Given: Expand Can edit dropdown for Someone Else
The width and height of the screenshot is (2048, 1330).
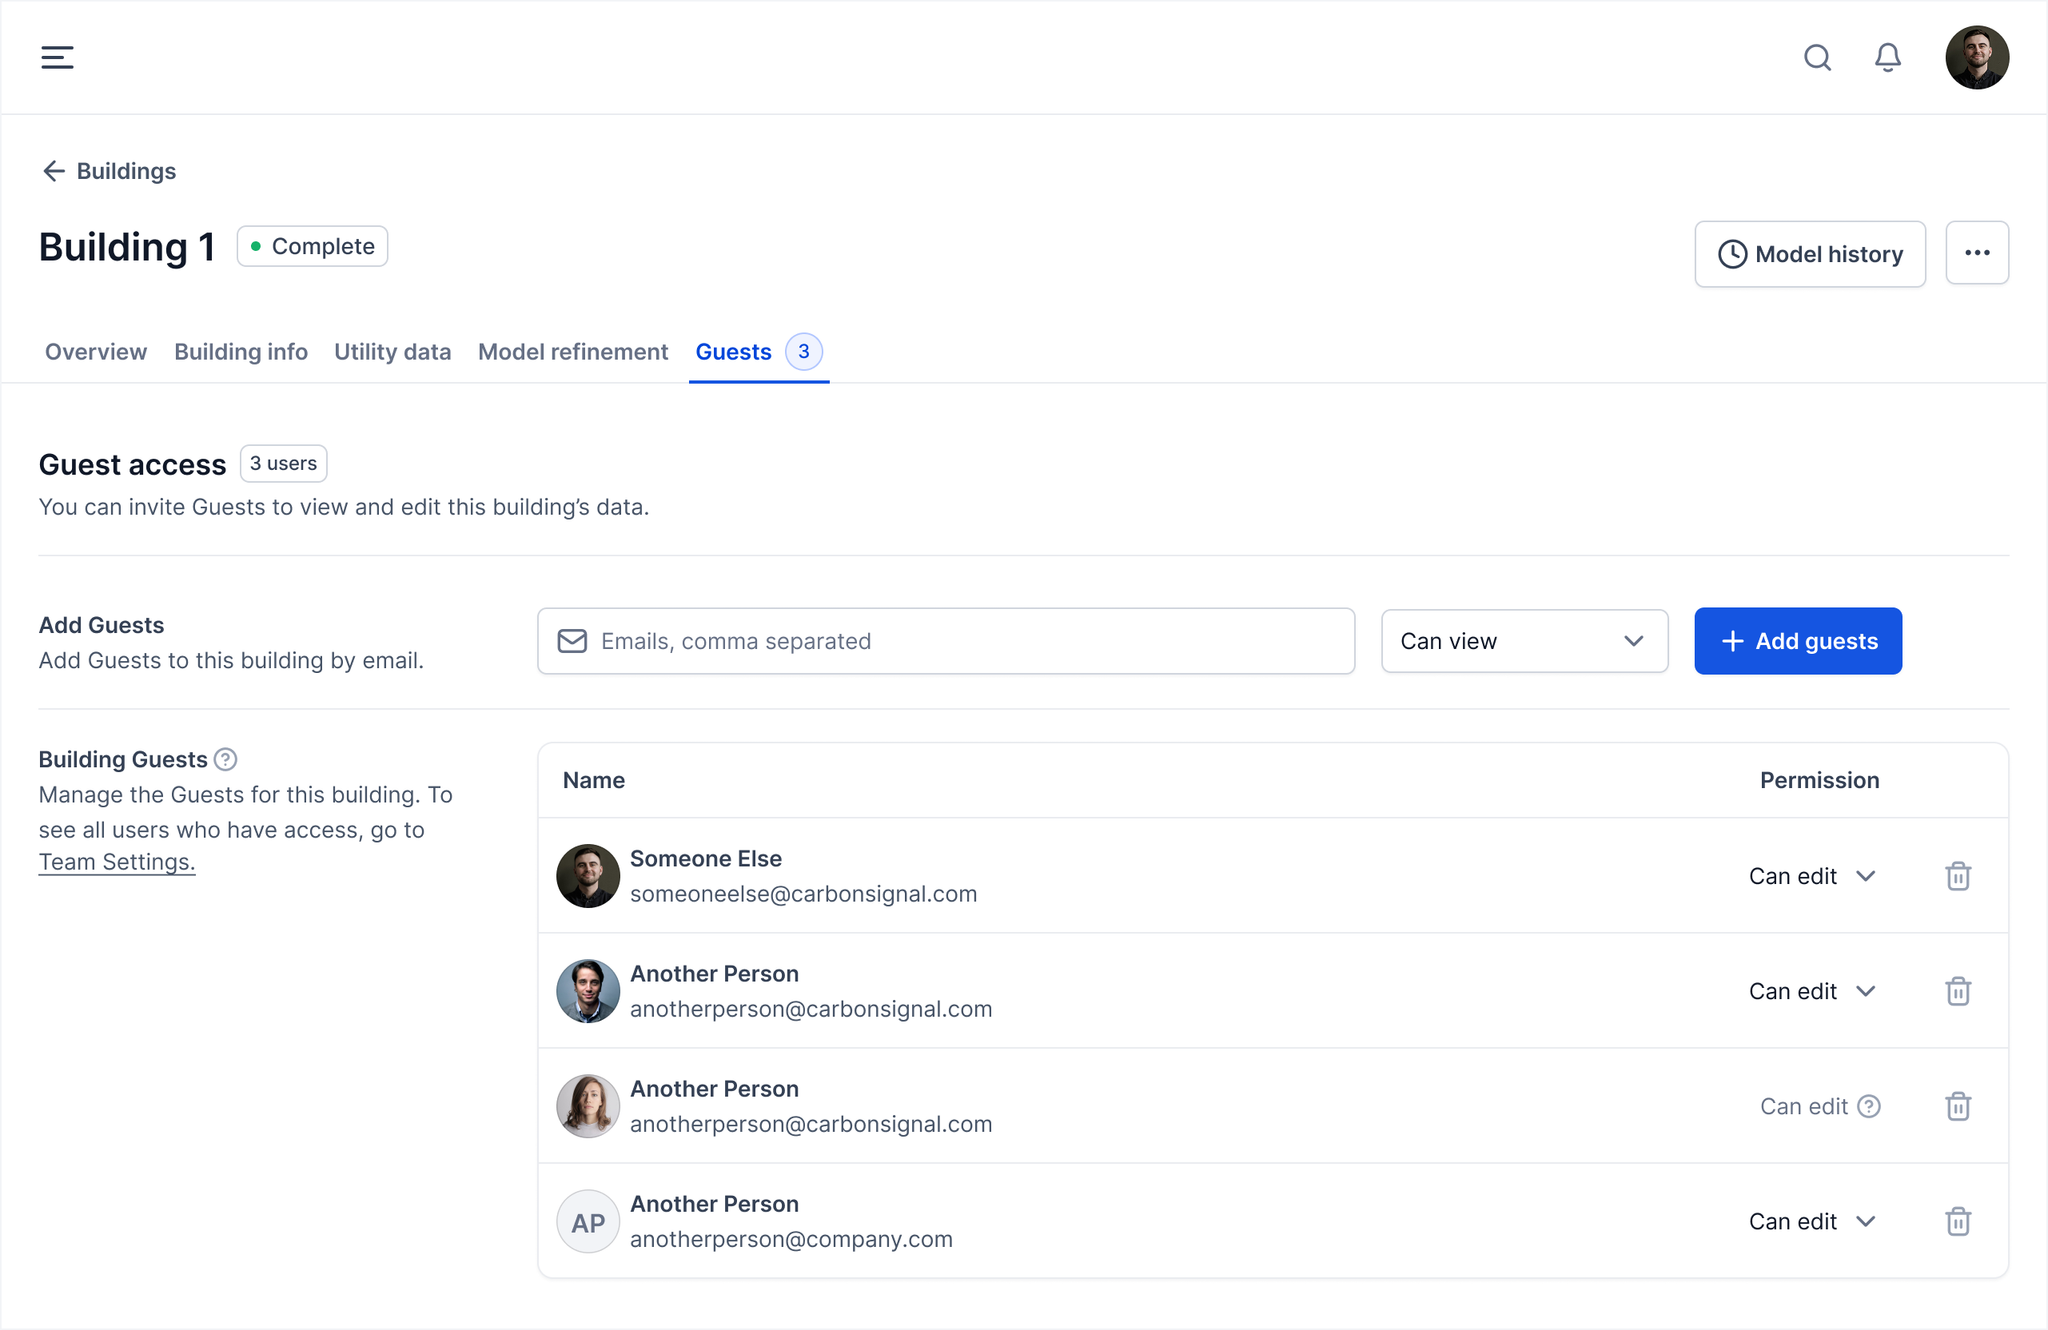Looking at the screenshot, I should 1811,876.
